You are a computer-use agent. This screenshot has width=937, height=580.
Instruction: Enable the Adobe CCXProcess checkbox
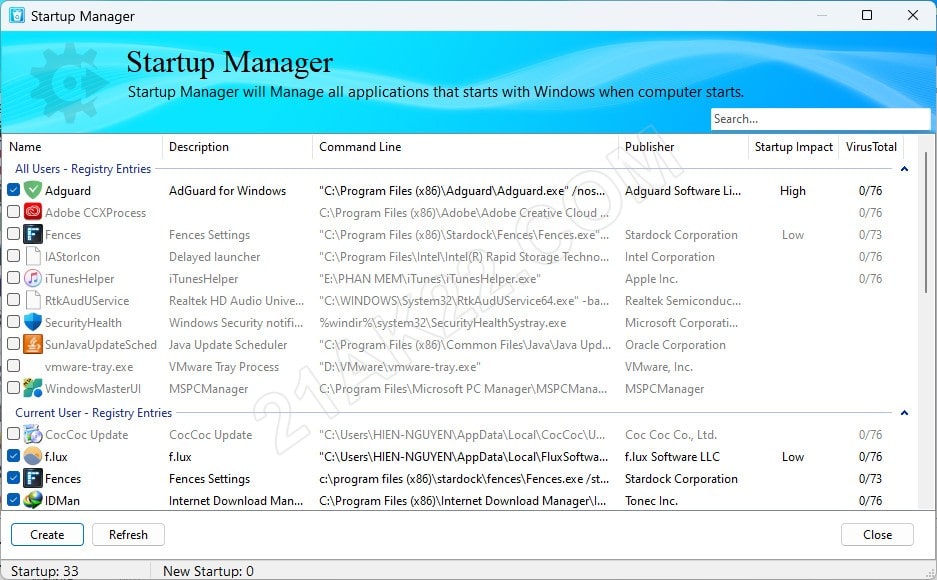(13, 212)
